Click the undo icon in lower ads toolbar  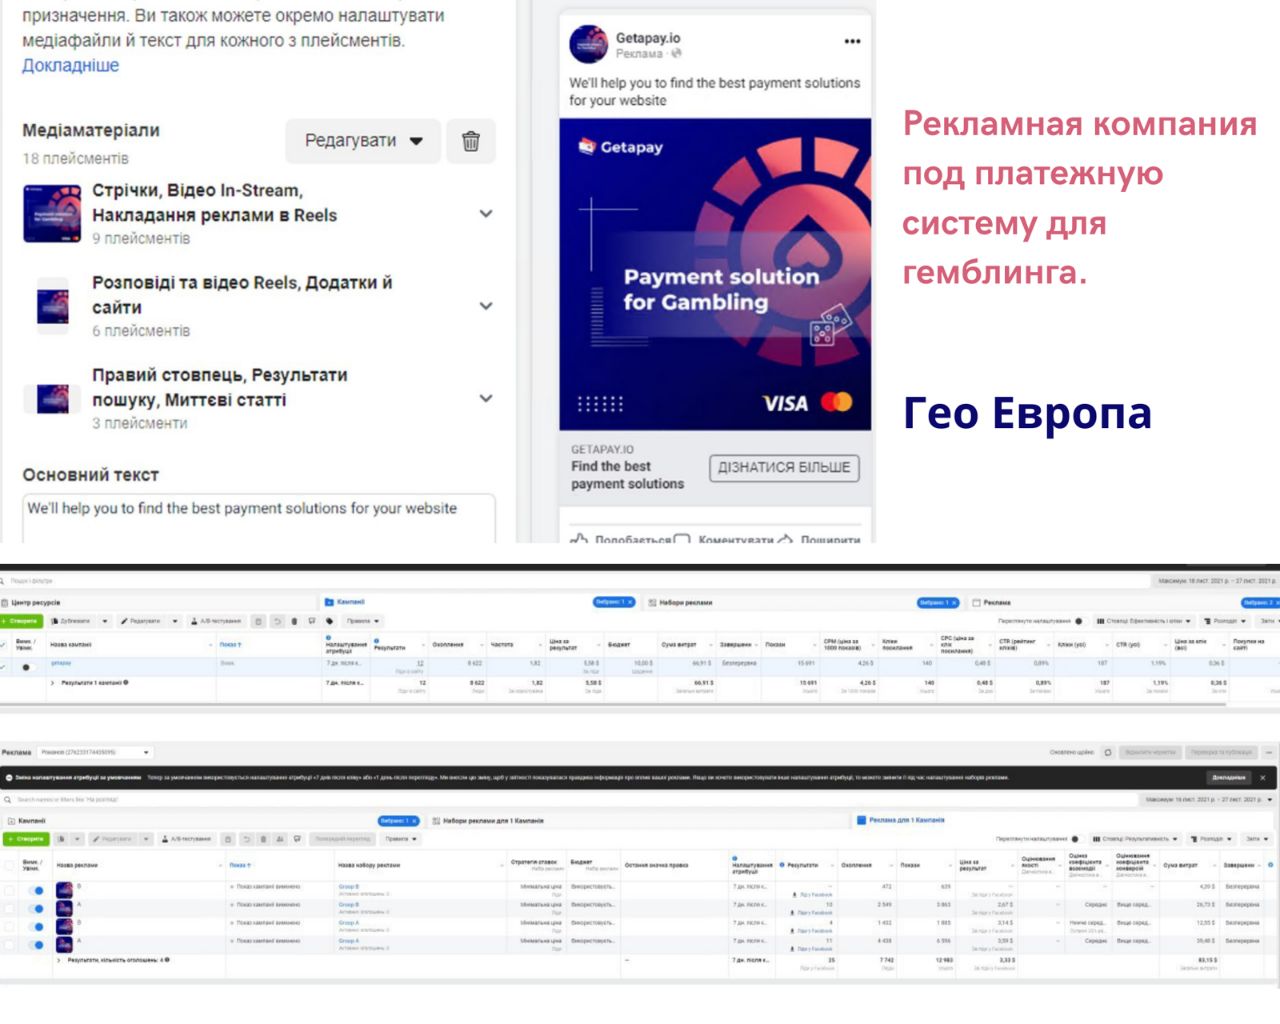point(246,839)
